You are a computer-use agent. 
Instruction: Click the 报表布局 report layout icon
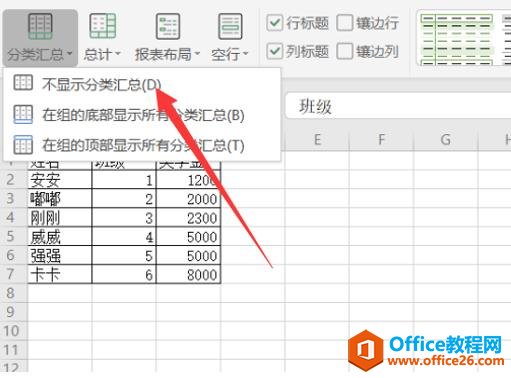tap(168, 26)
